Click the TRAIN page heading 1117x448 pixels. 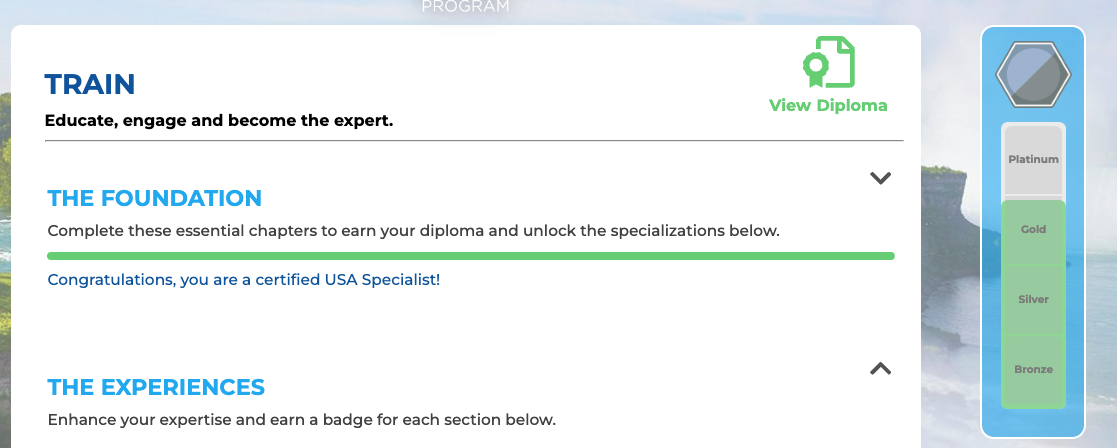90,84
